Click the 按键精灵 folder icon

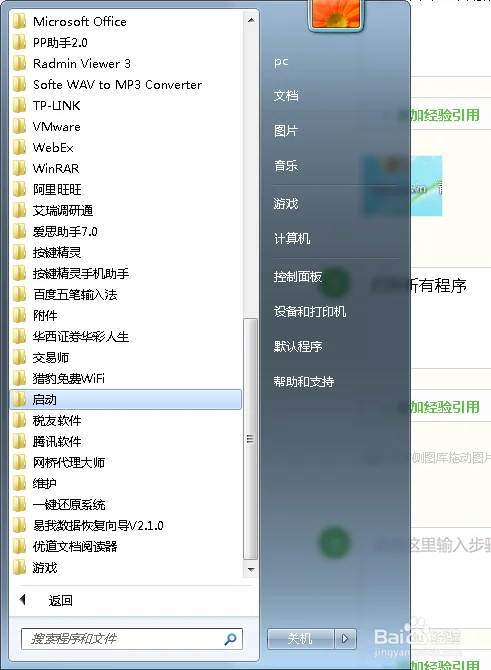pyautogui.click(x=19, y=252)
